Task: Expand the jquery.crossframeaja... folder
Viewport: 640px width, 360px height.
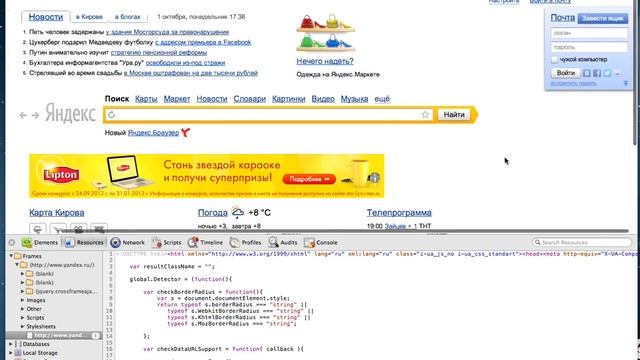Action: coord(22,291)
